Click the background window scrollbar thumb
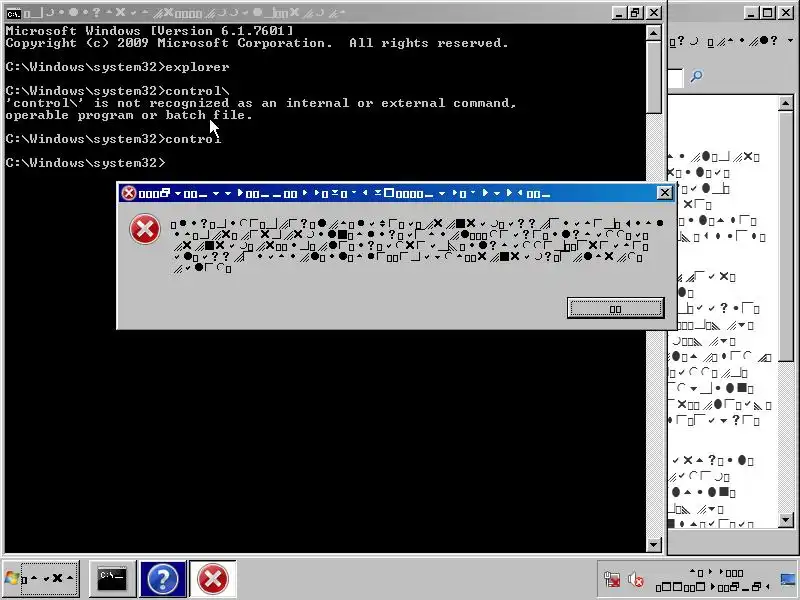The width and height of the screenshot is (800, 600). point(786,236)
